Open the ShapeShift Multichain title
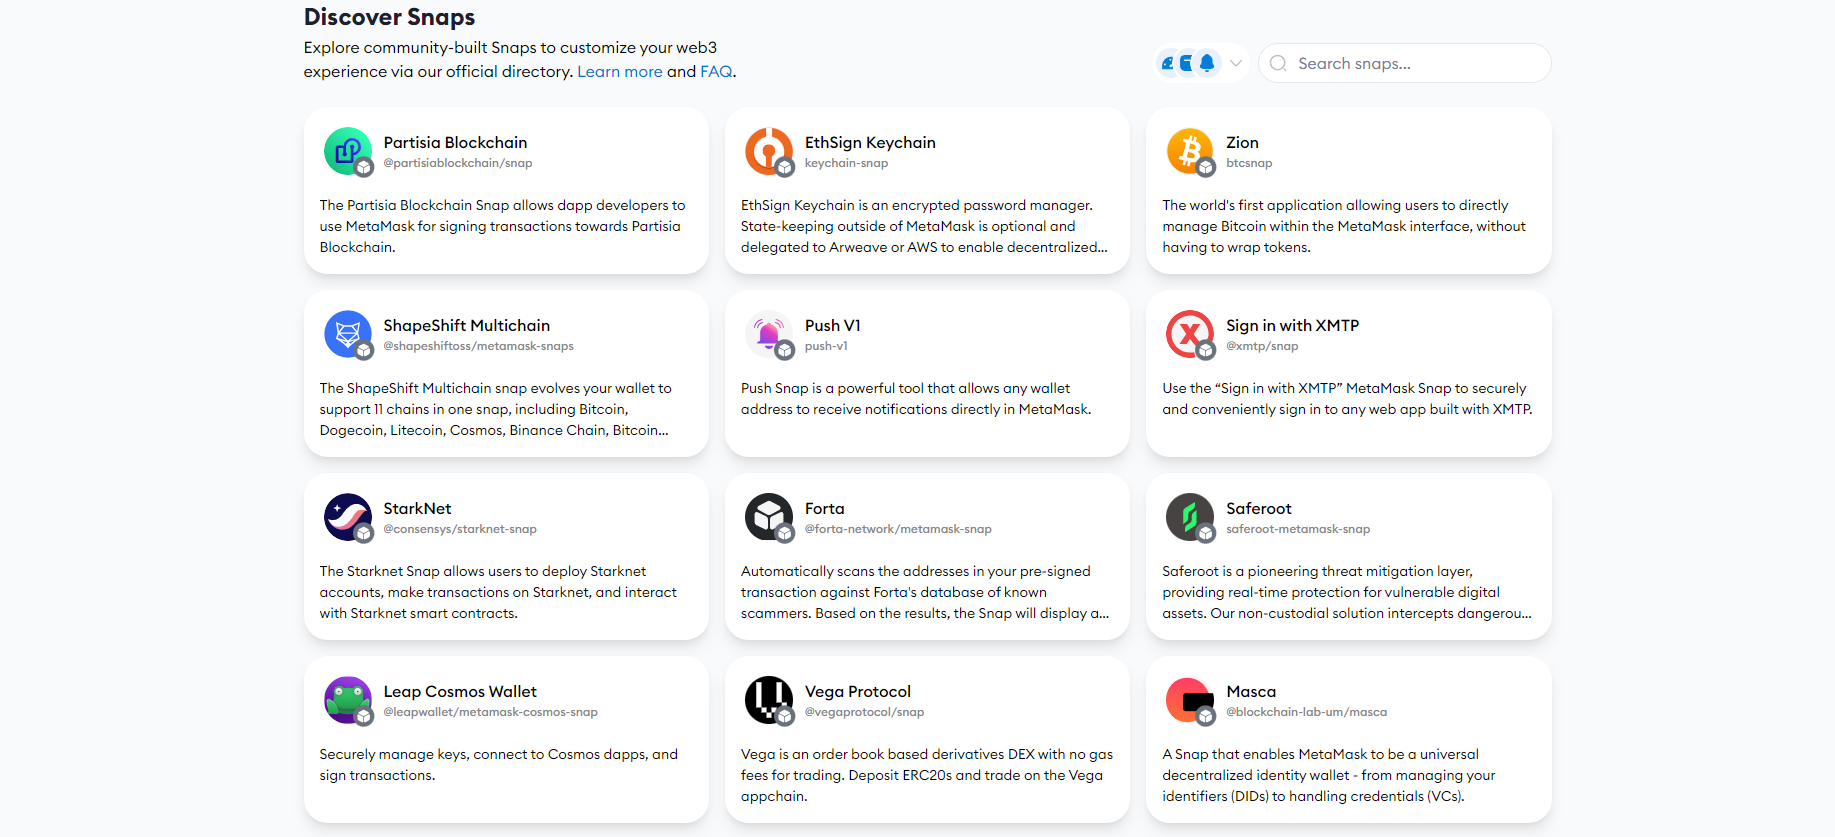1835x837 pixels. pyautogui.click(x=467, y=325)
